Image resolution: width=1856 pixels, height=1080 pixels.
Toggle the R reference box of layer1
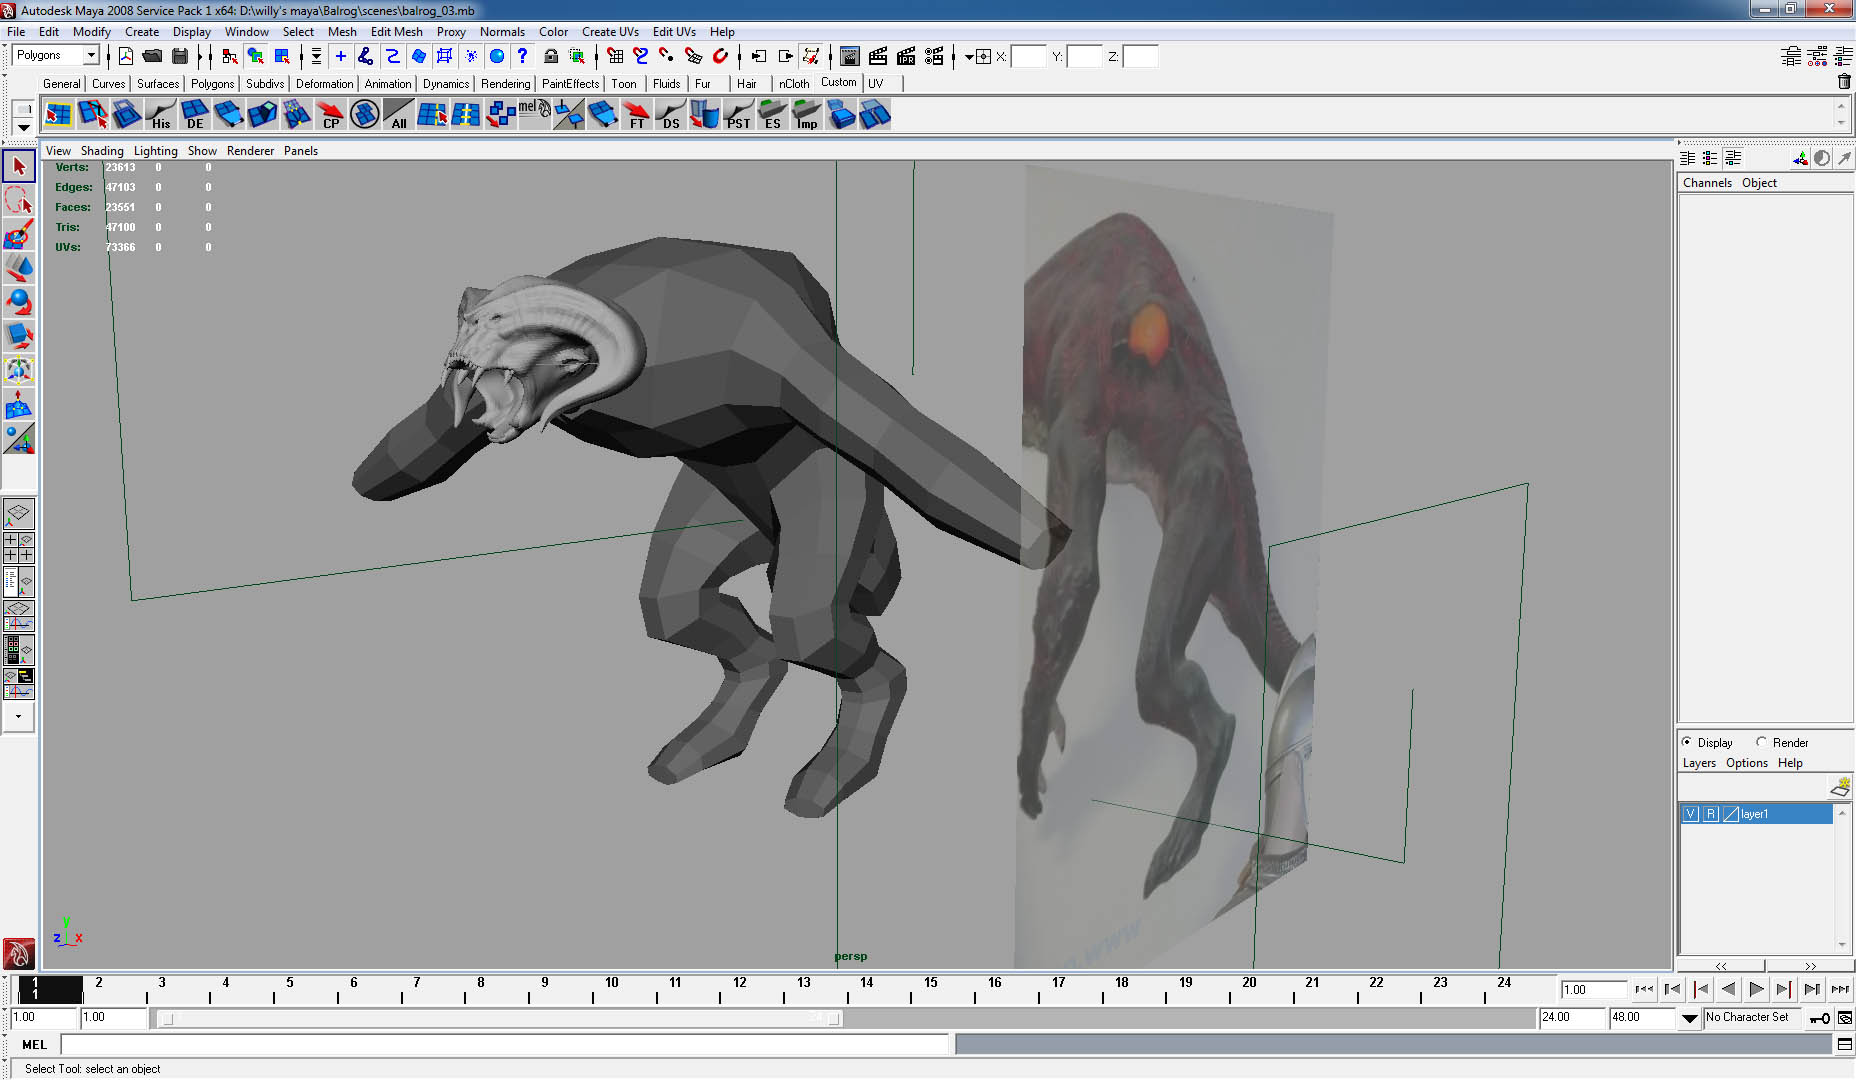pos(1711,814)
